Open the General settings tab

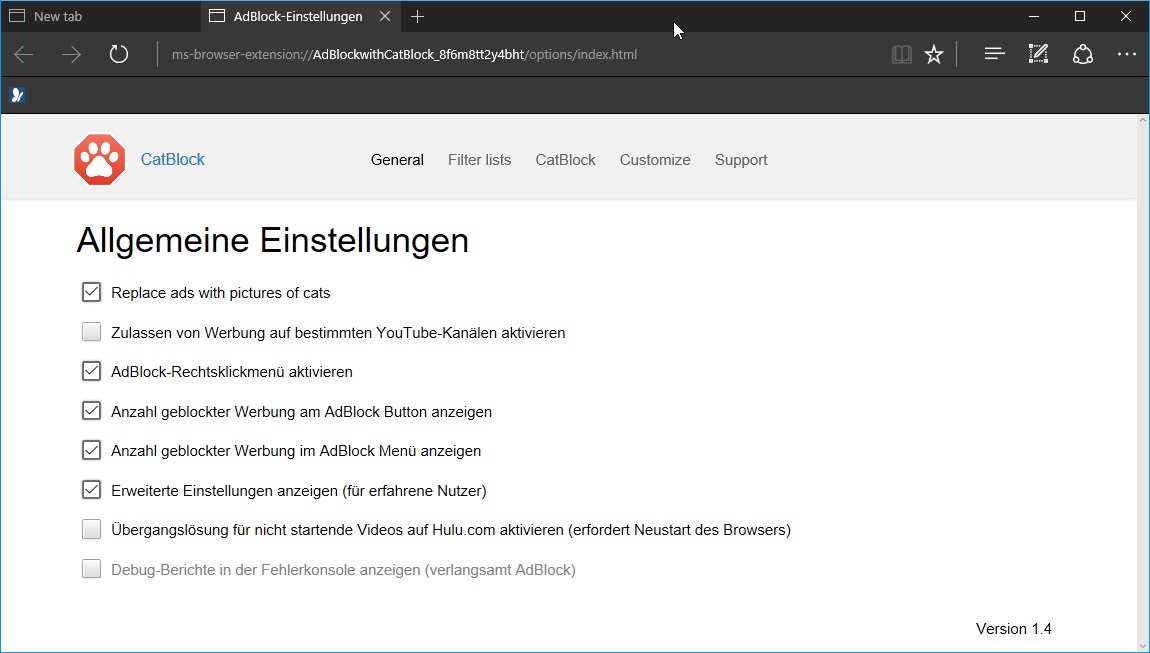[x=398, y=160]
